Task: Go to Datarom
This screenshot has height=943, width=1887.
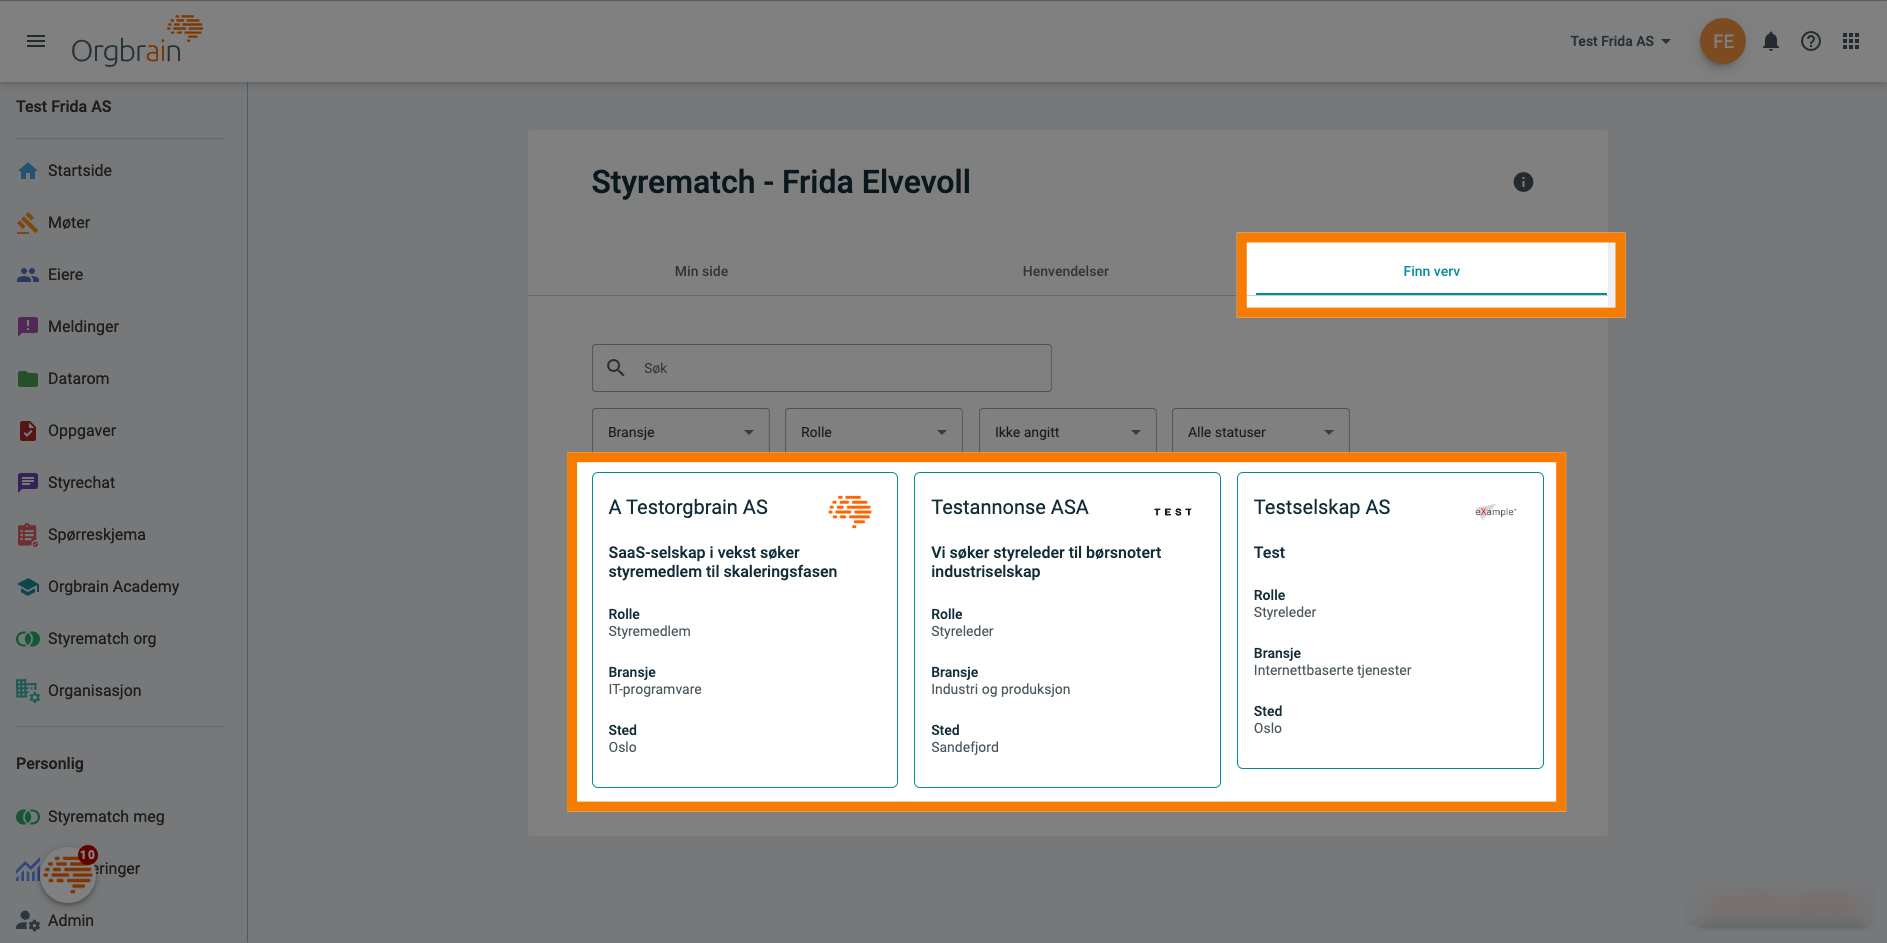Action: [x=79, y=379]
